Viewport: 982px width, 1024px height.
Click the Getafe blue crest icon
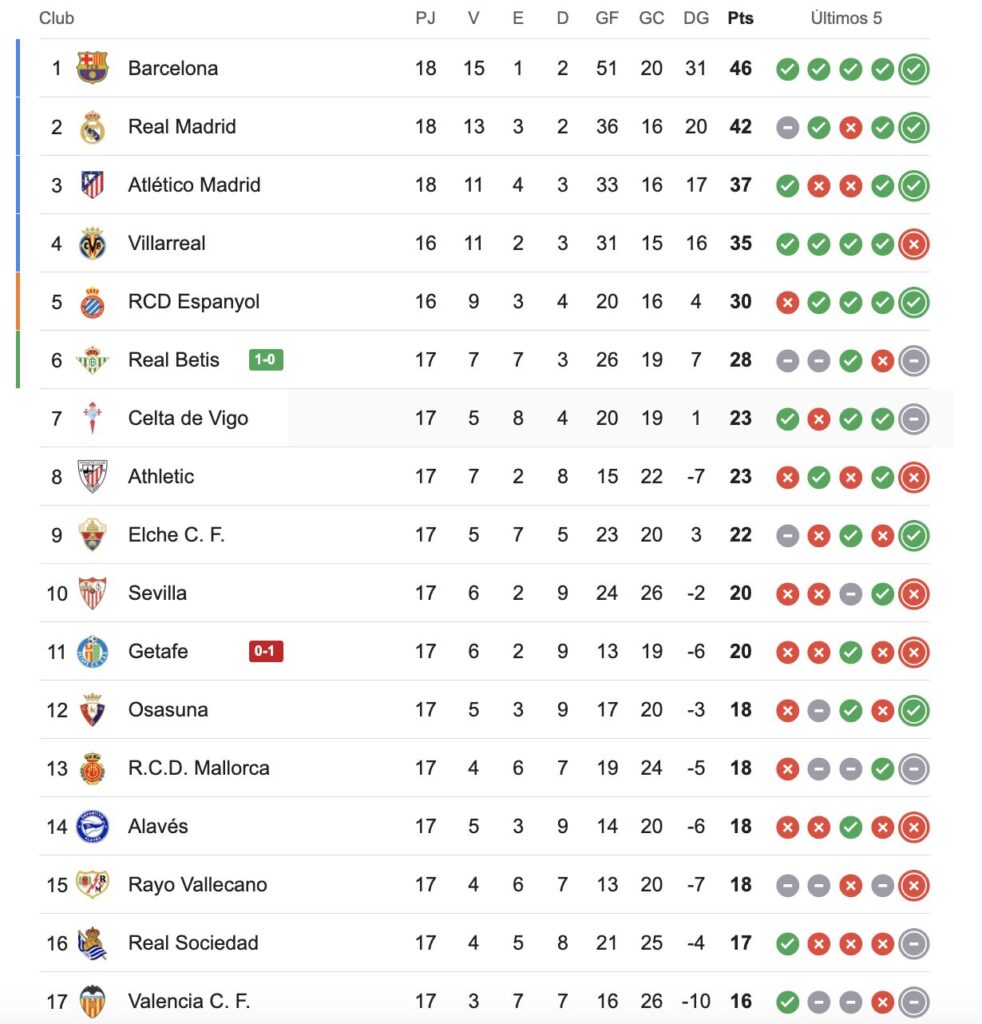(92, 652)
